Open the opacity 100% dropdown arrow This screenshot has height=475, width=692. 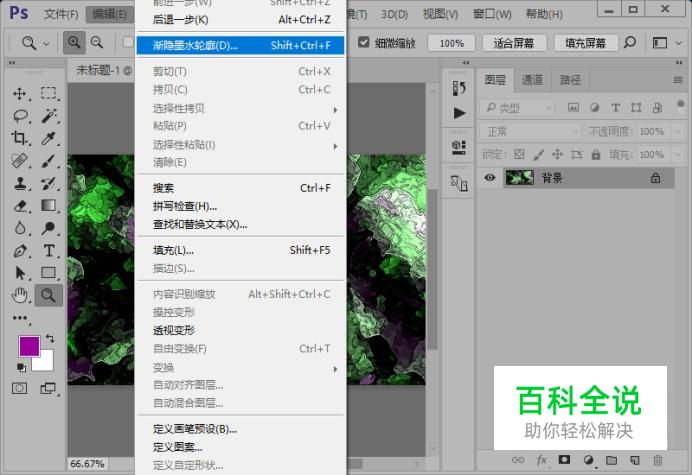click(x=677, y=131)
